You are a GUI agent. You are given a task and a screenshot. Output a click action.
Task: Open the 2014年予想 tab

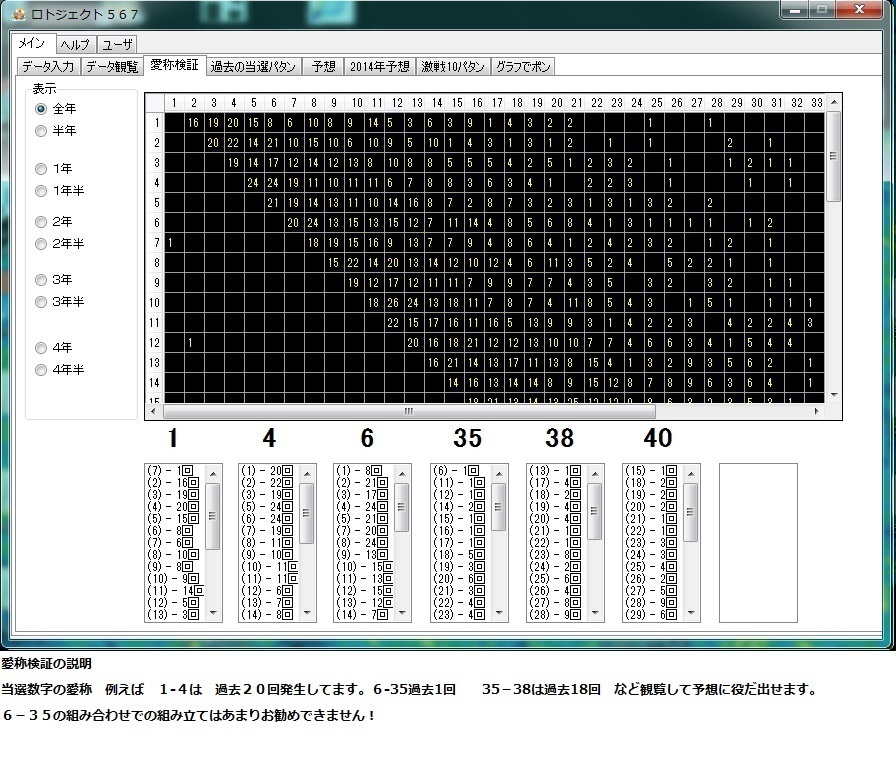(x=379, y=67)
